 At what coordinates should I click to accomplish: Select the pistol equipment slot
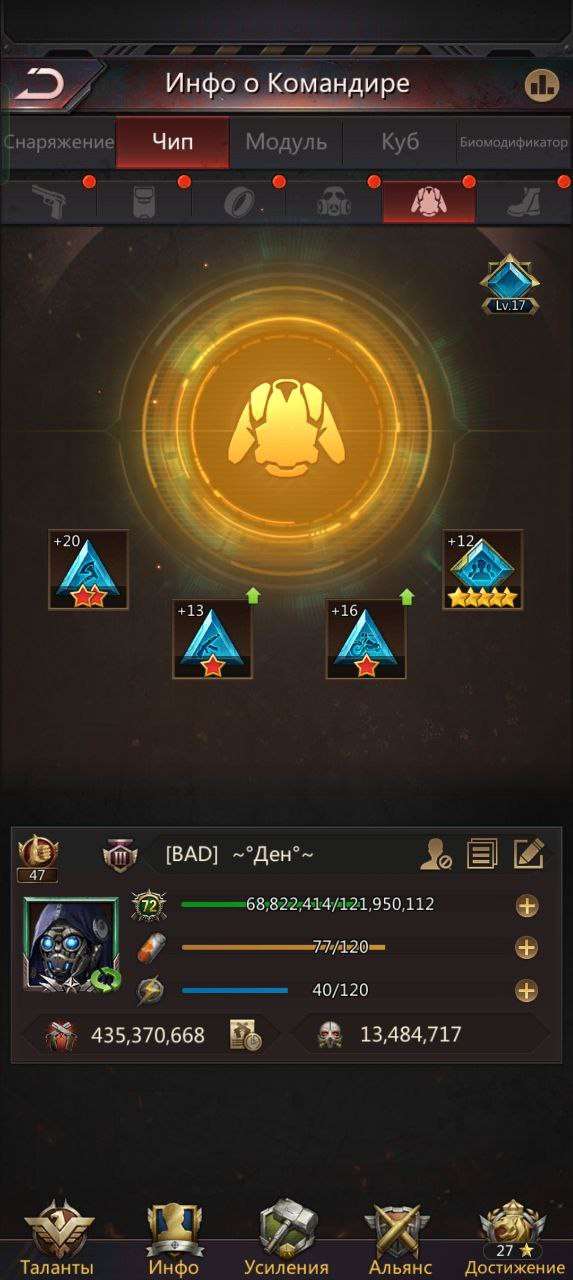pyautogui.click(x=47, y=201)
